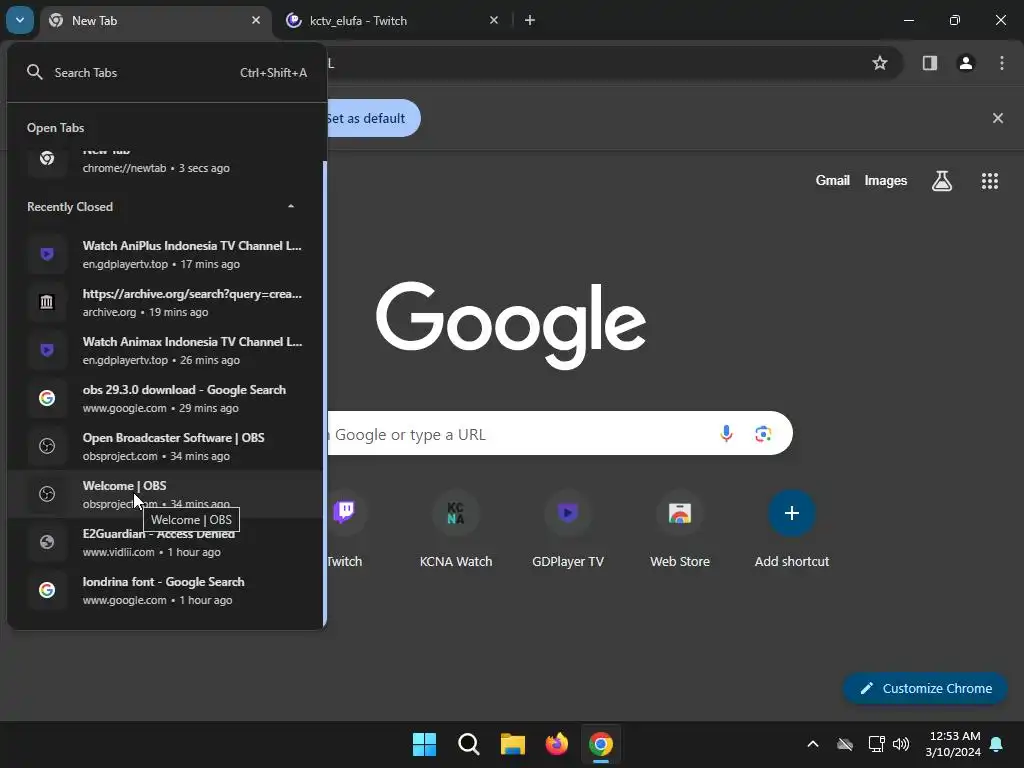This screenshot has height=768, width=1024.
Task: Open a new tab with plus button
Action: pyautogui.click(x=530, y=20)
